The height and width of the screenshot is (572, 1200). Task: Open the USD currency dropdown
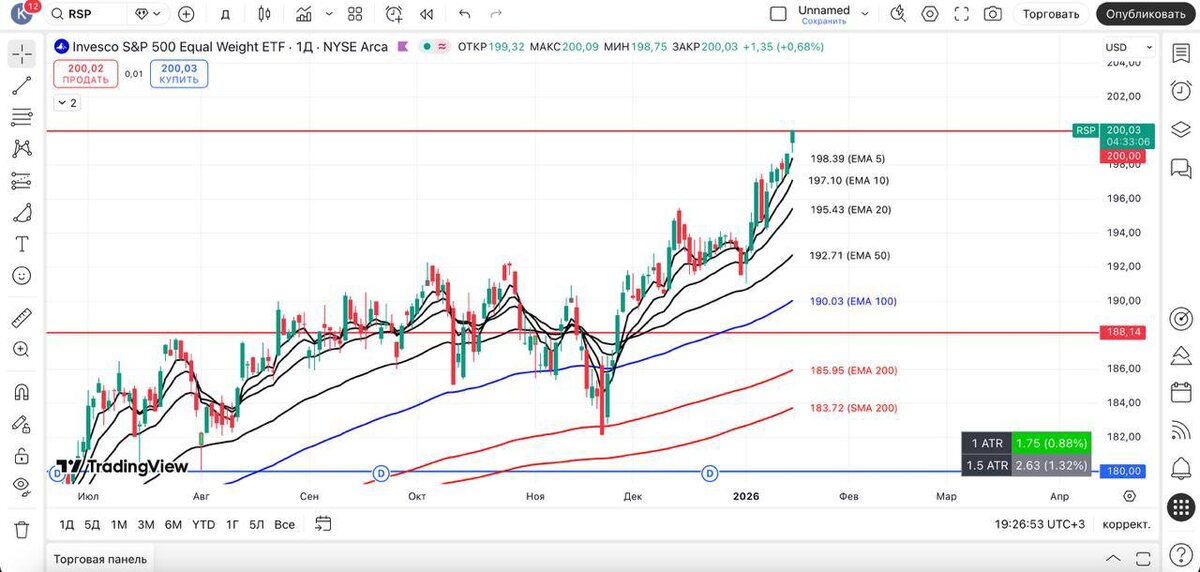[x=1129, y=47]
